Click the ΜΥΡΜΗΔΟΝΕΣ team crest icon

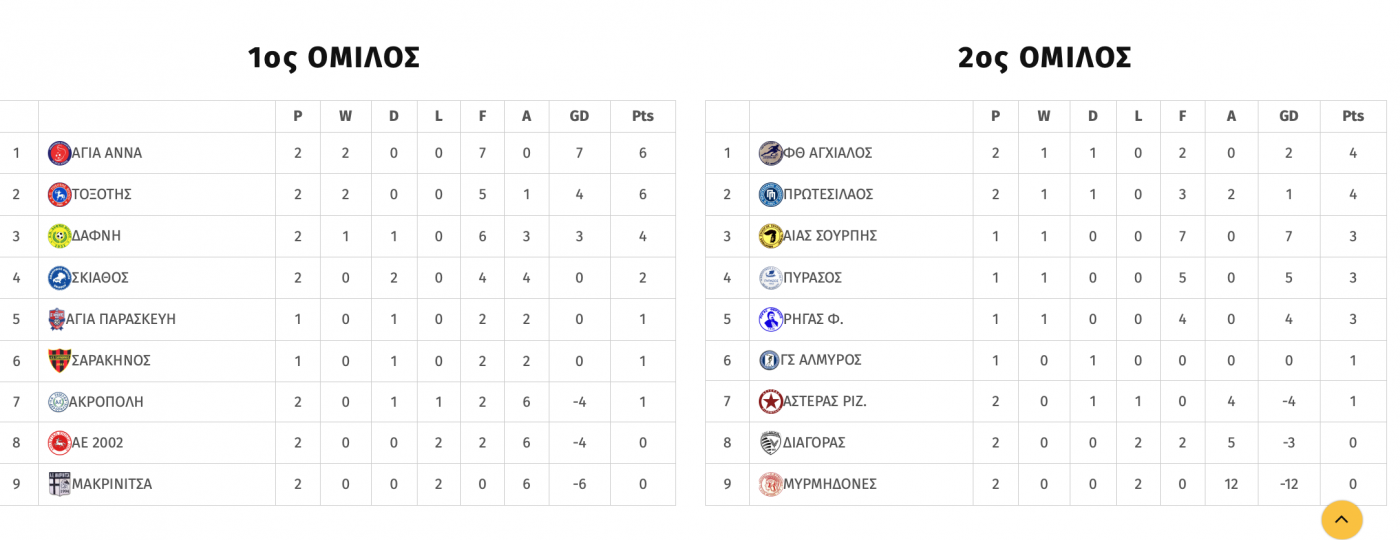point(770,484)
